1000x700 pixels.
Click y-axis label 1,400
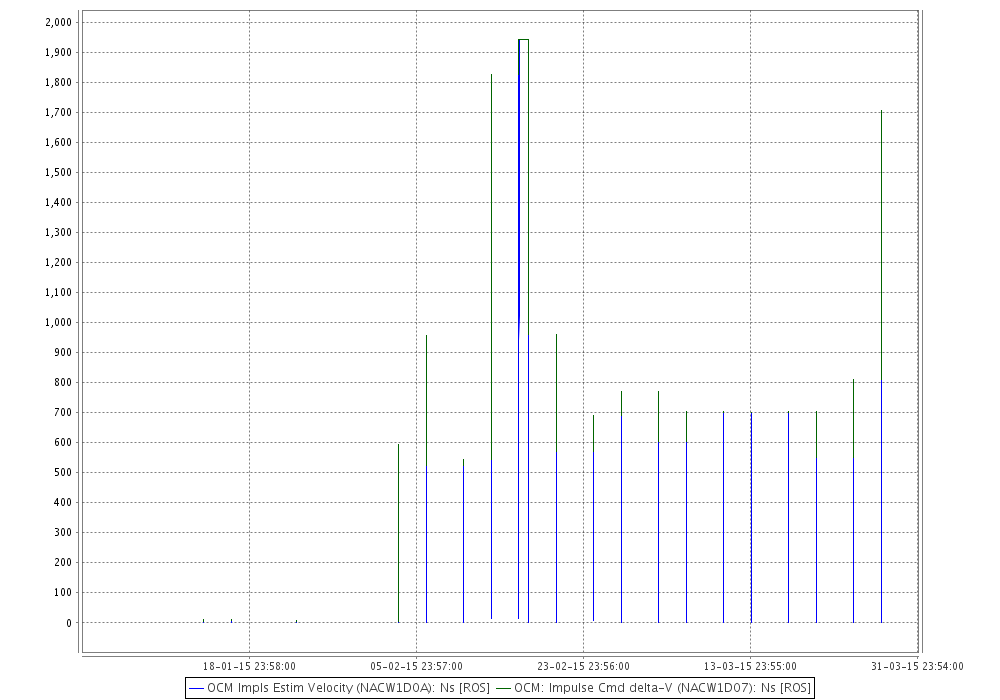pos(58,202)
